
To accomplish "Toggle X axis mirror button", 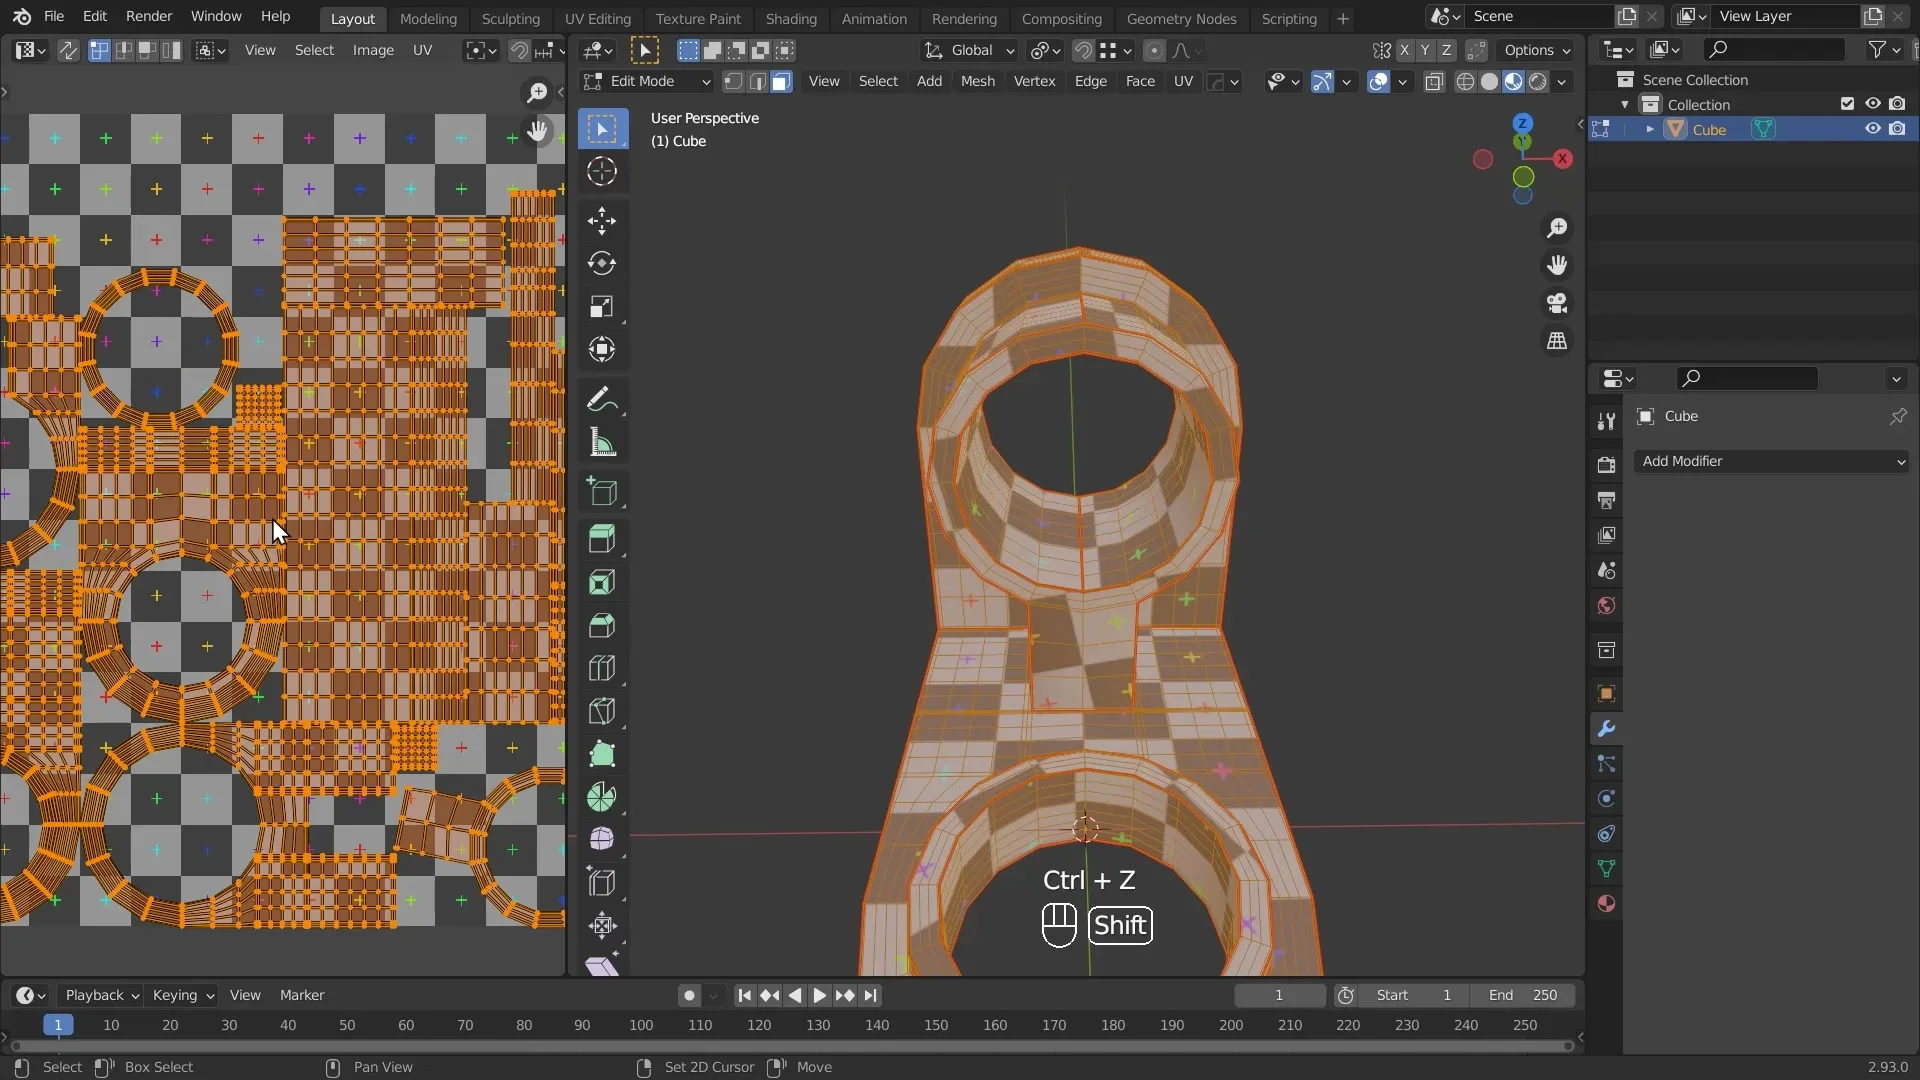I will [x=1404, y=50].
